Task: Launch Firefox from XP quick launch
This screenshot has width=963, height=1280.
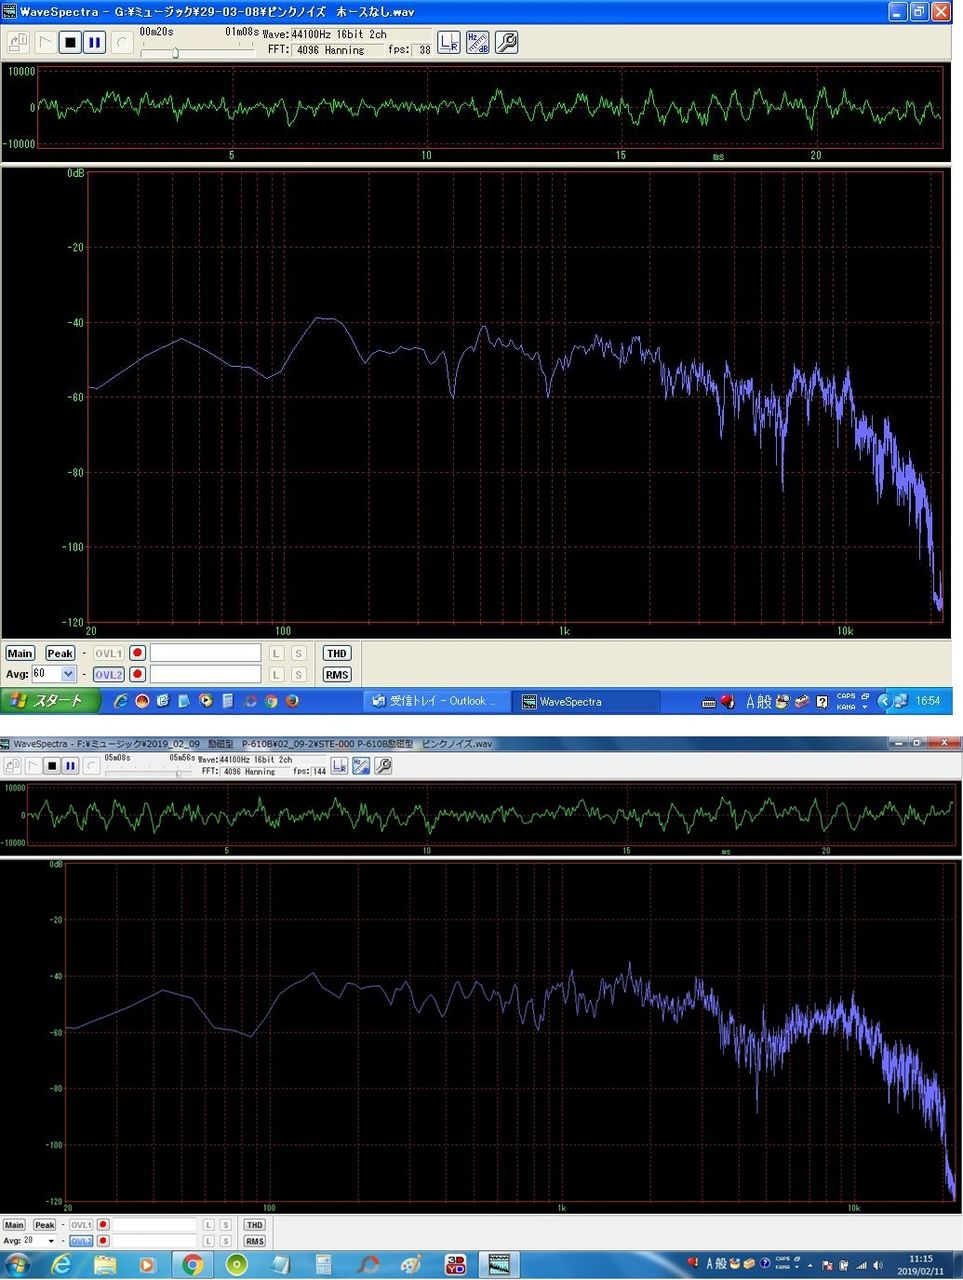Action: tap(292, 701)
